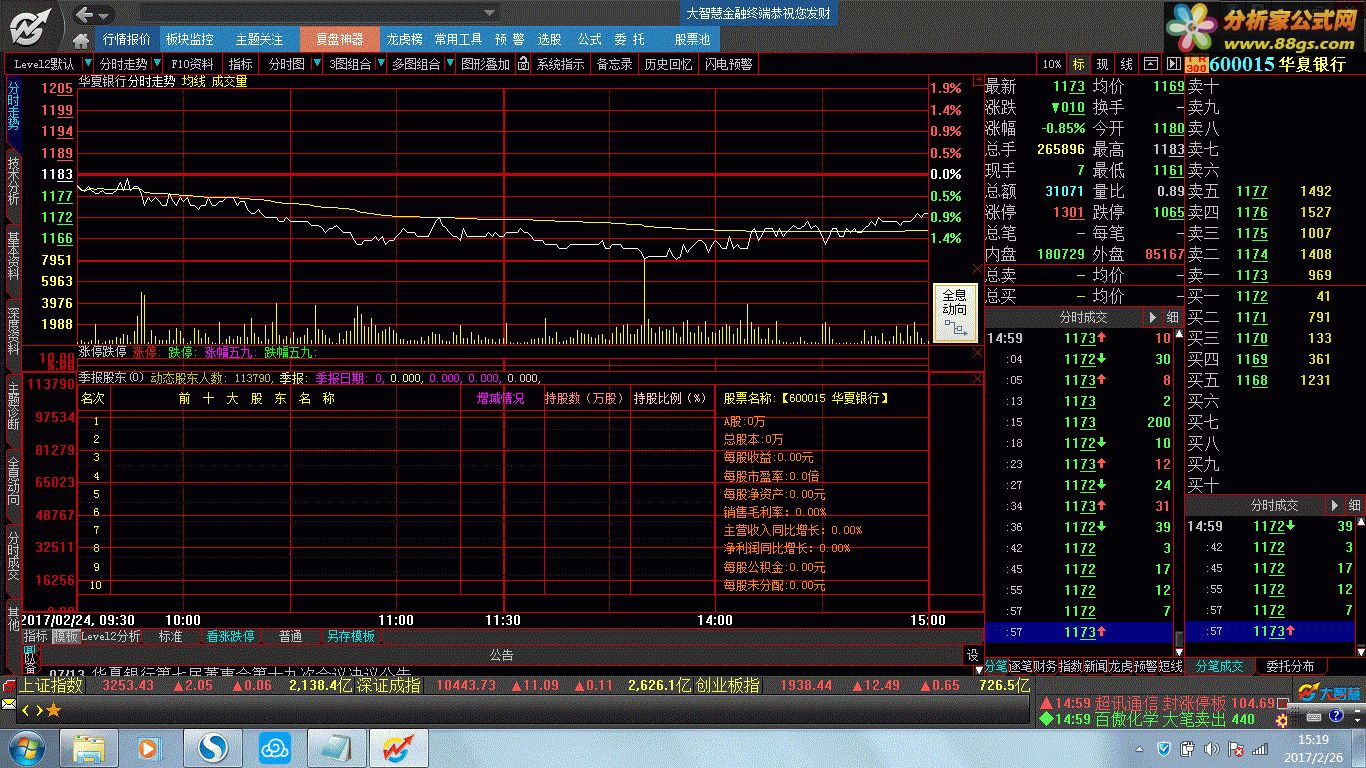
Task: Select the Level2分析 bottom tab
Action: coord(110,636)
